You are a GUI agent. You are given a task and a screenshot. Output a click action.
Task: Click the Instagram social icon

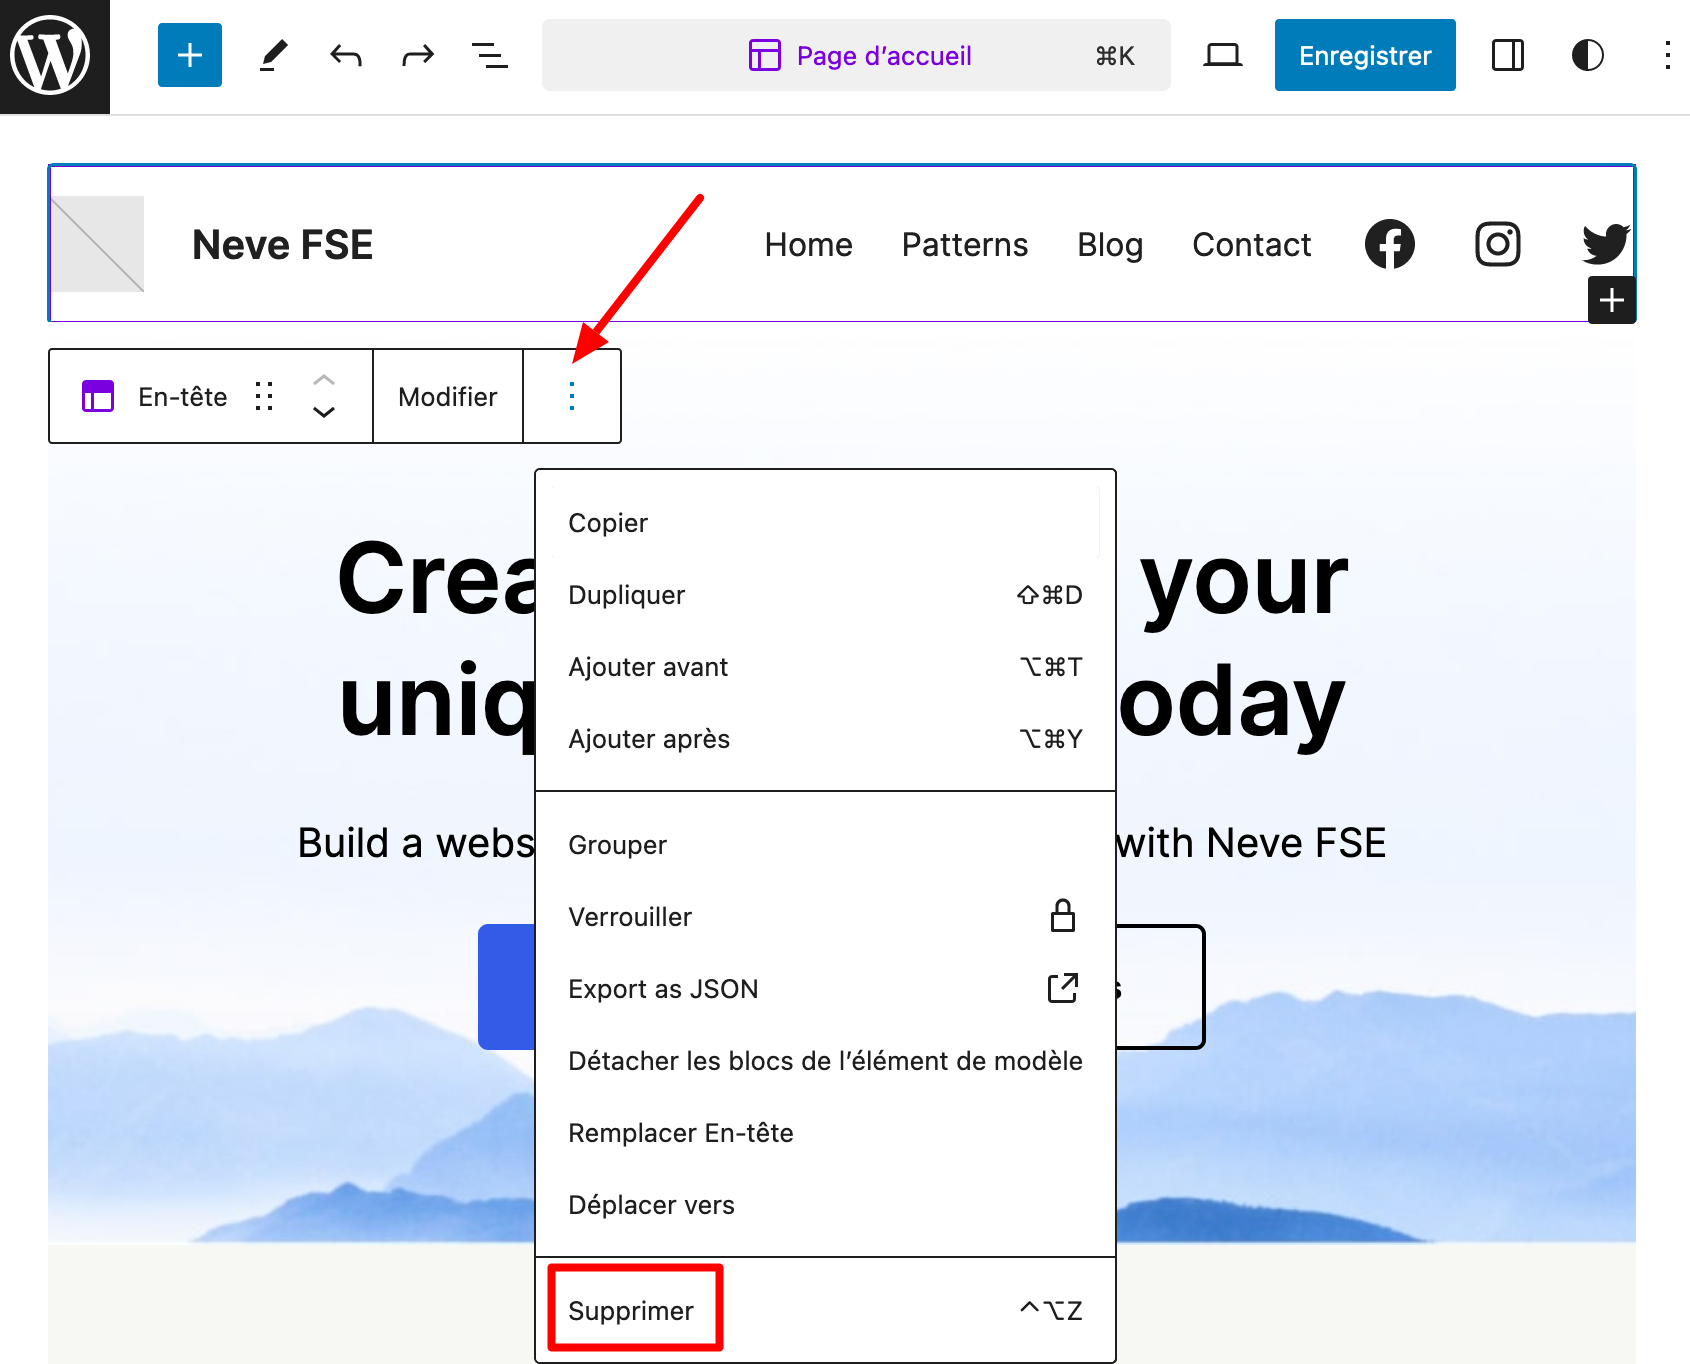(x=1497, y=244)
